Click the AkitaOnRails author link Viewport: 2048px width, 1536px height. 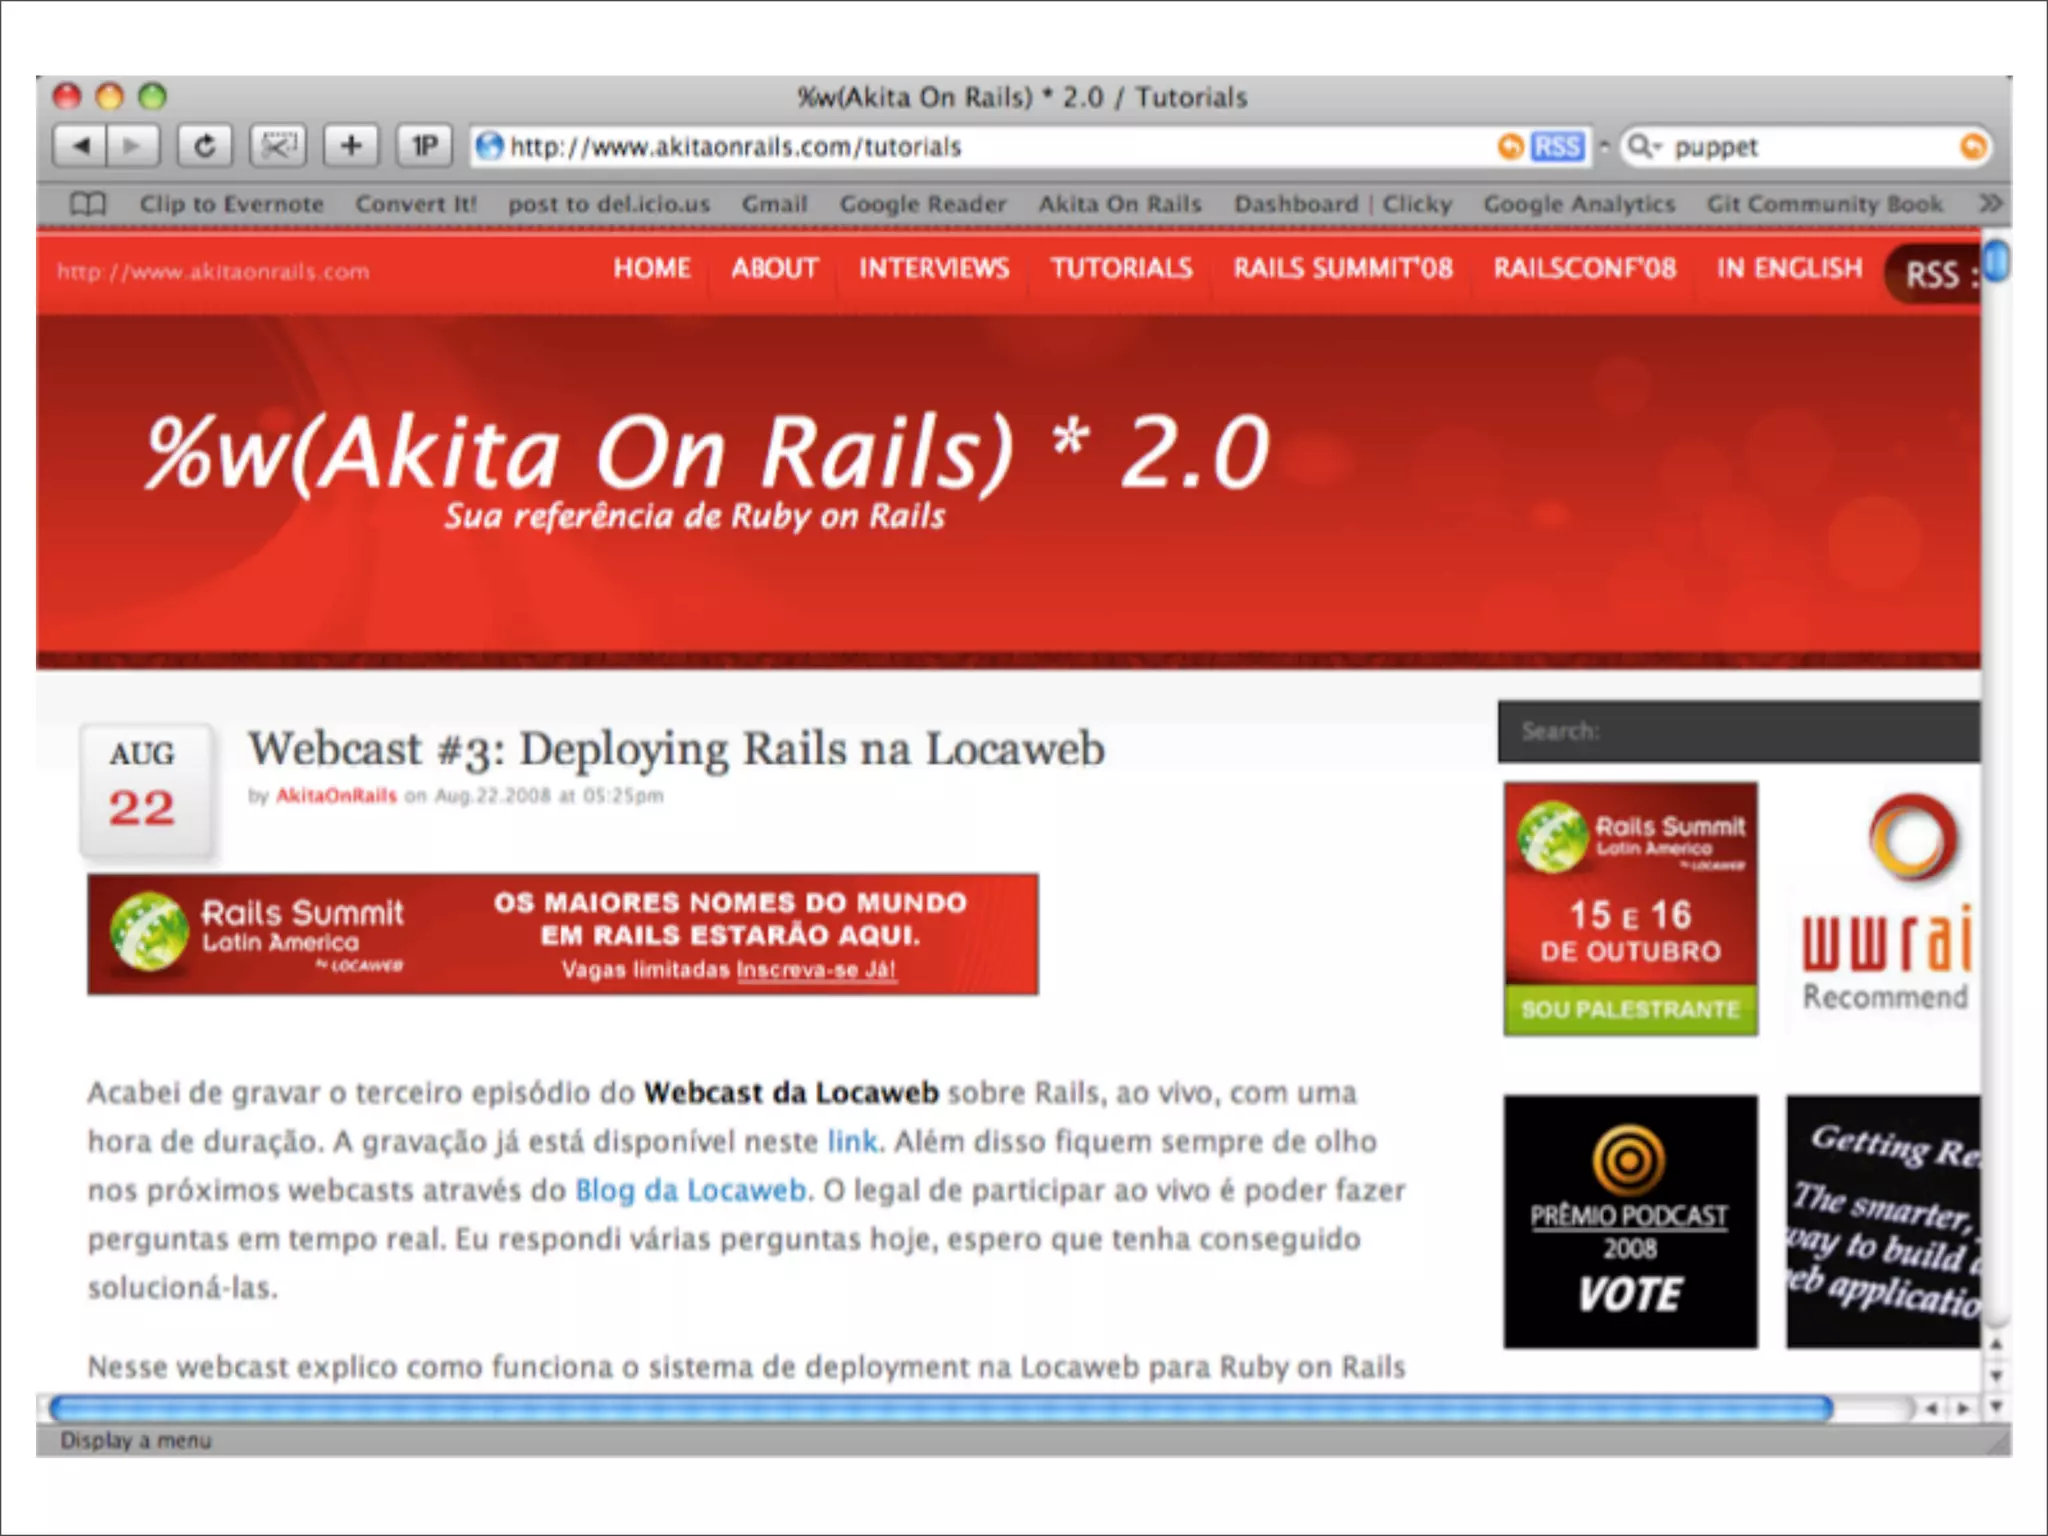pos(336,796)
